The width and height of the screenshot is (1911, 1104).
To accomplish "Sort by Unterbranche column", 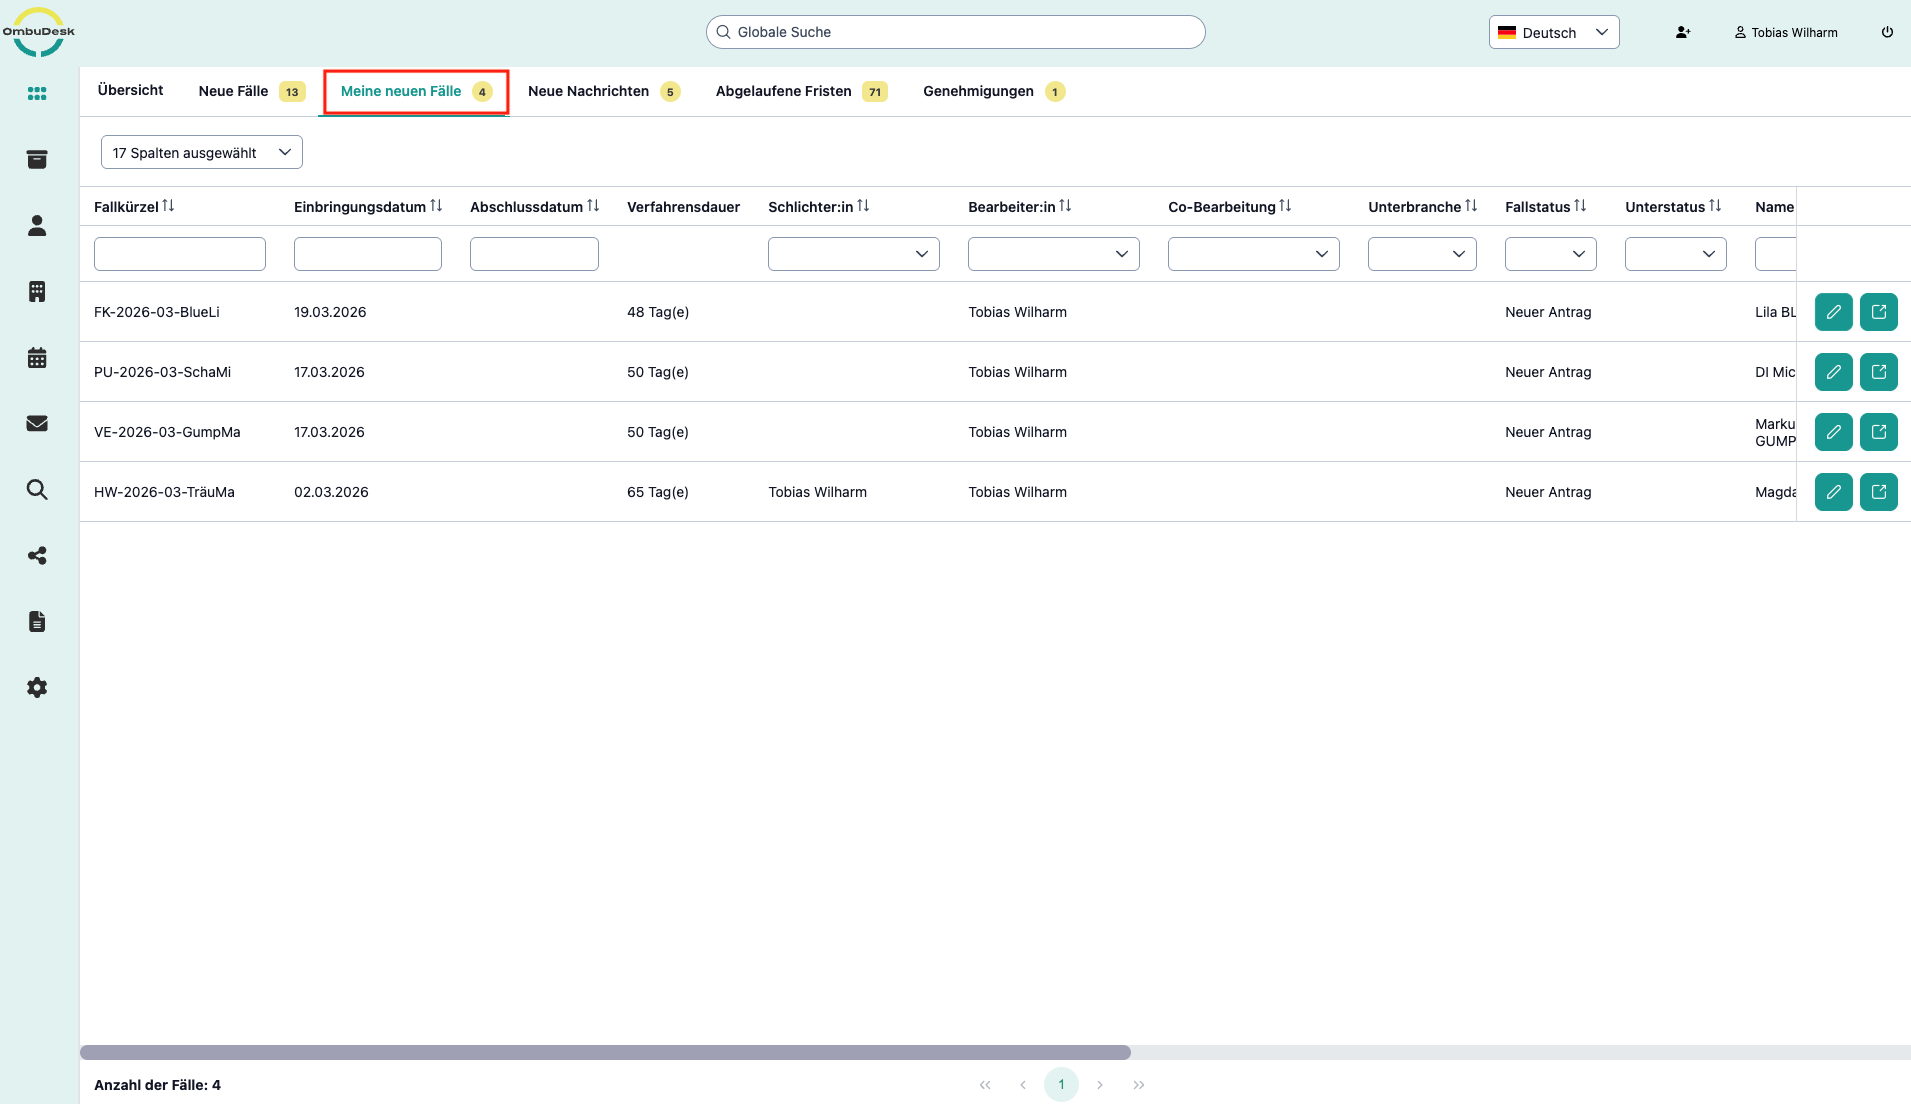I will pyautogui.click(x=1471, y=206).
